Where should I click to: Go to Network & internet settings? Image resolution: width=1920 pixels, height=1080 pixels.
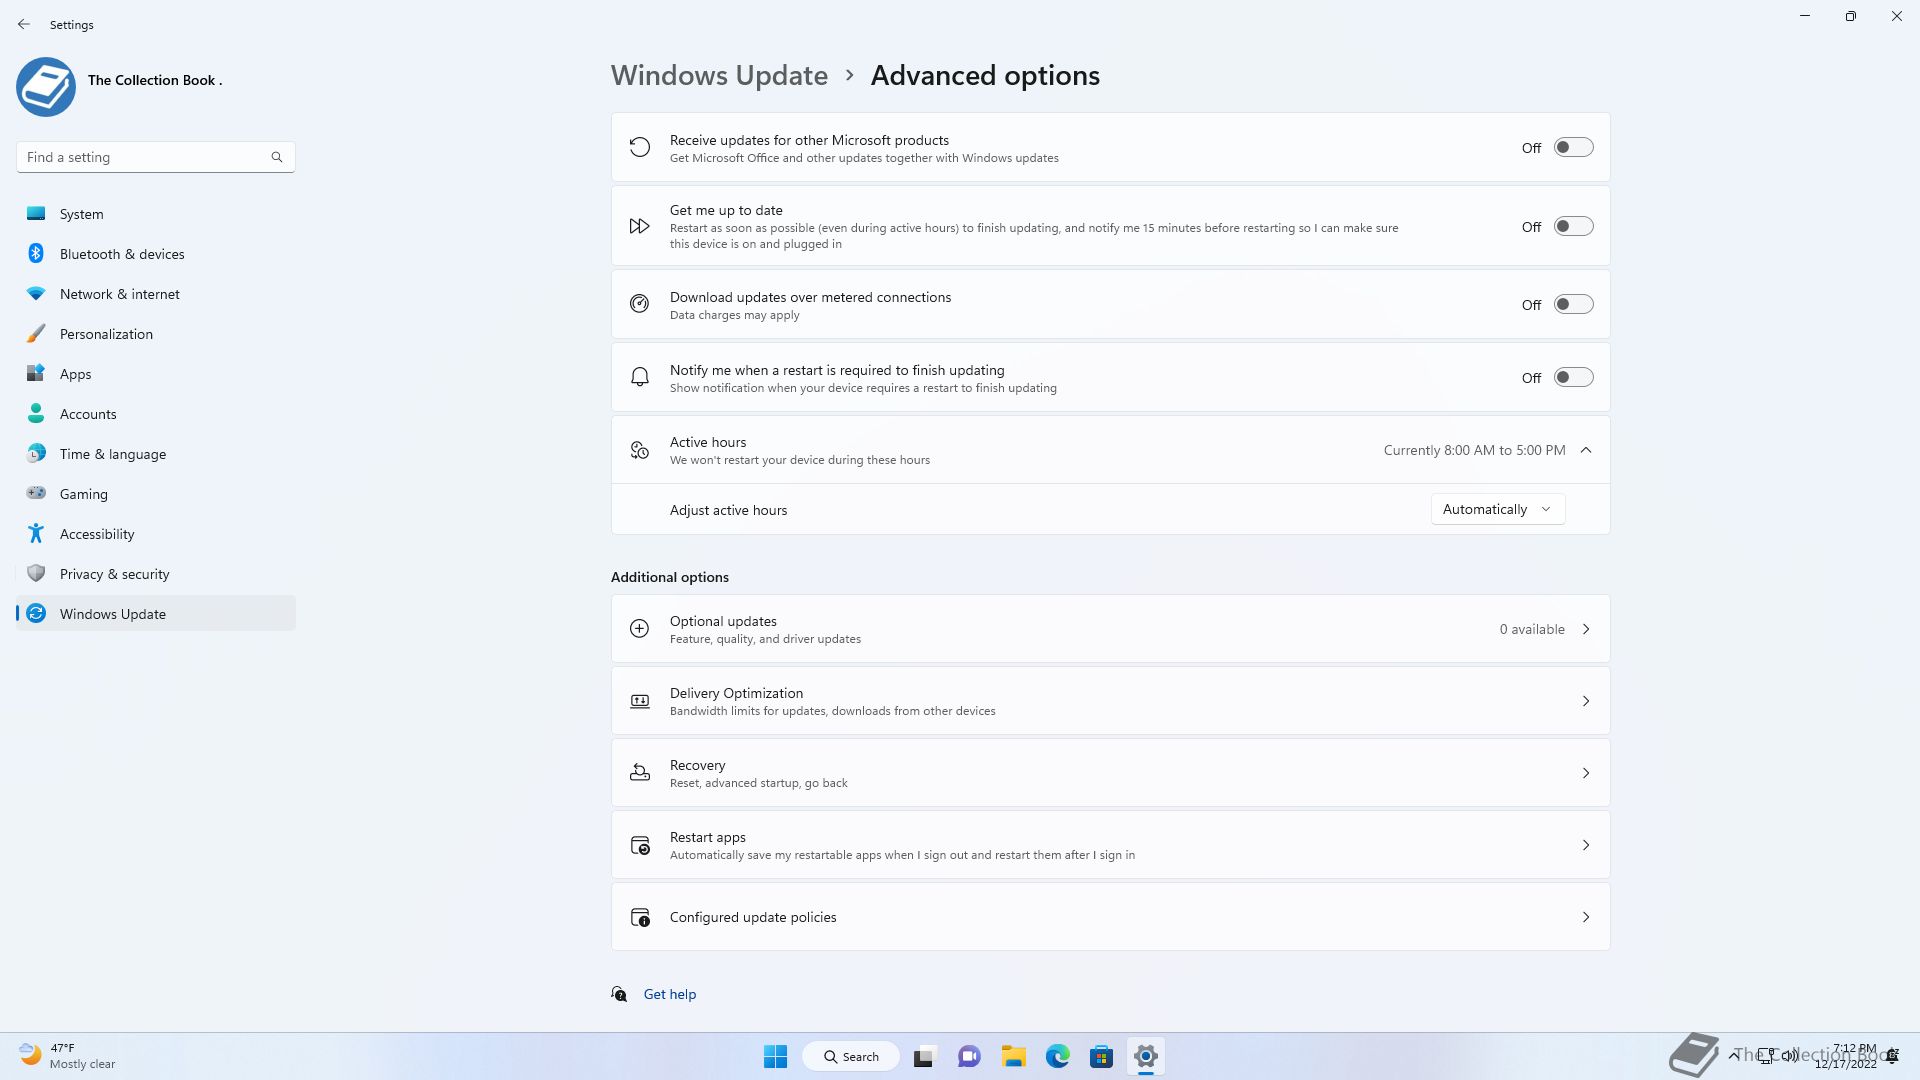pos(156,293)
